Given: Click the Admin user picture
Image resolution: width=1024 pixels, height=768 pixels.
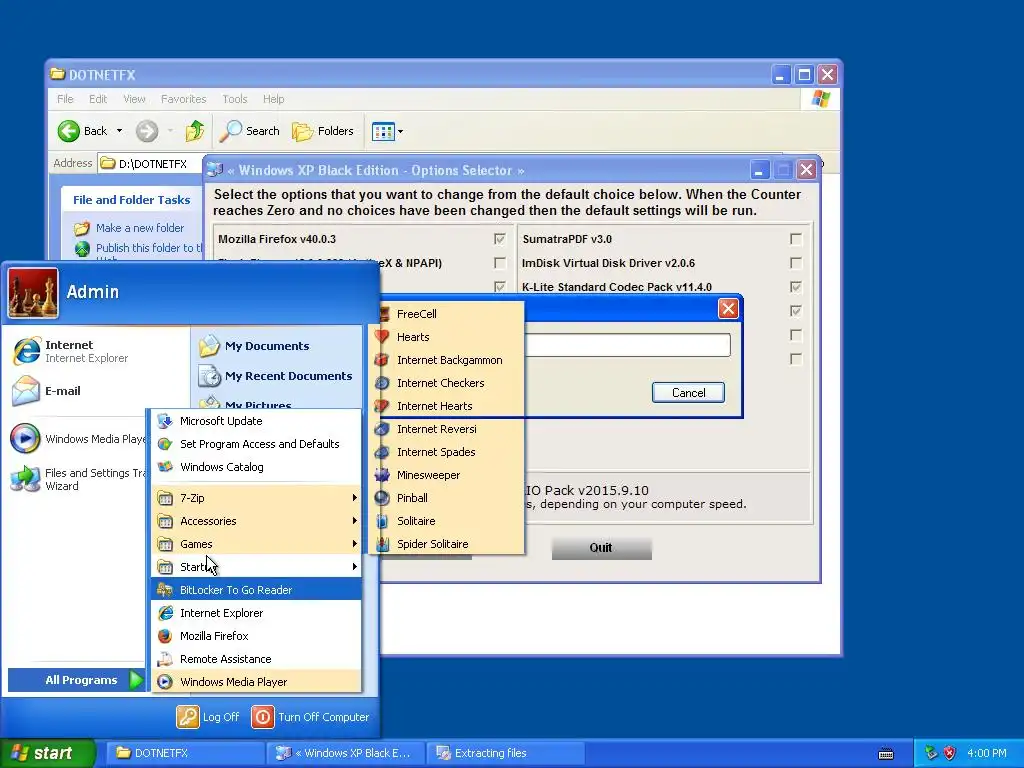Looking at the screenshot, I should tap(33, 293).
